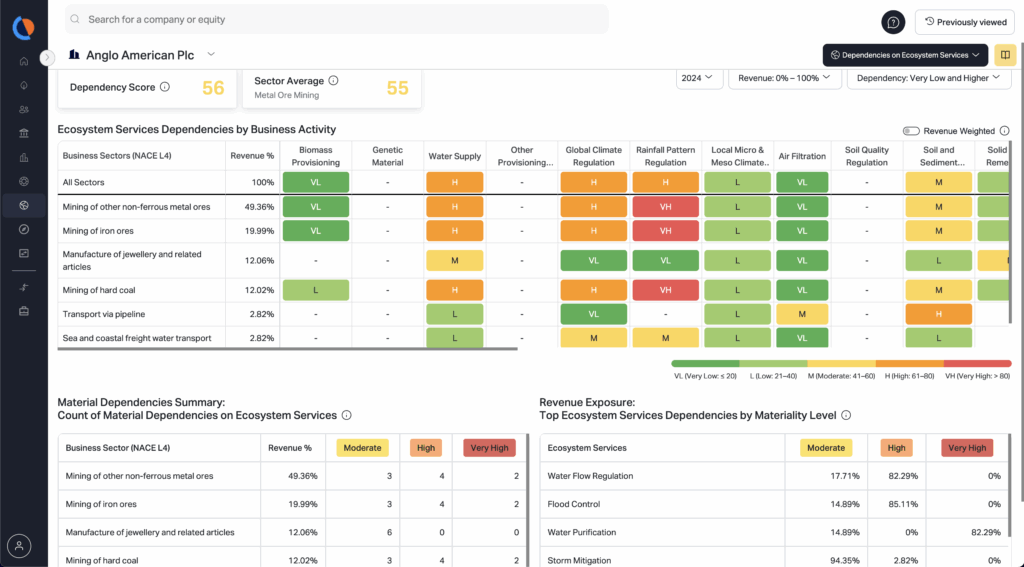1024x567 pixels.
Task: Click info icon beside Sector Average
Action: (334, 81)
